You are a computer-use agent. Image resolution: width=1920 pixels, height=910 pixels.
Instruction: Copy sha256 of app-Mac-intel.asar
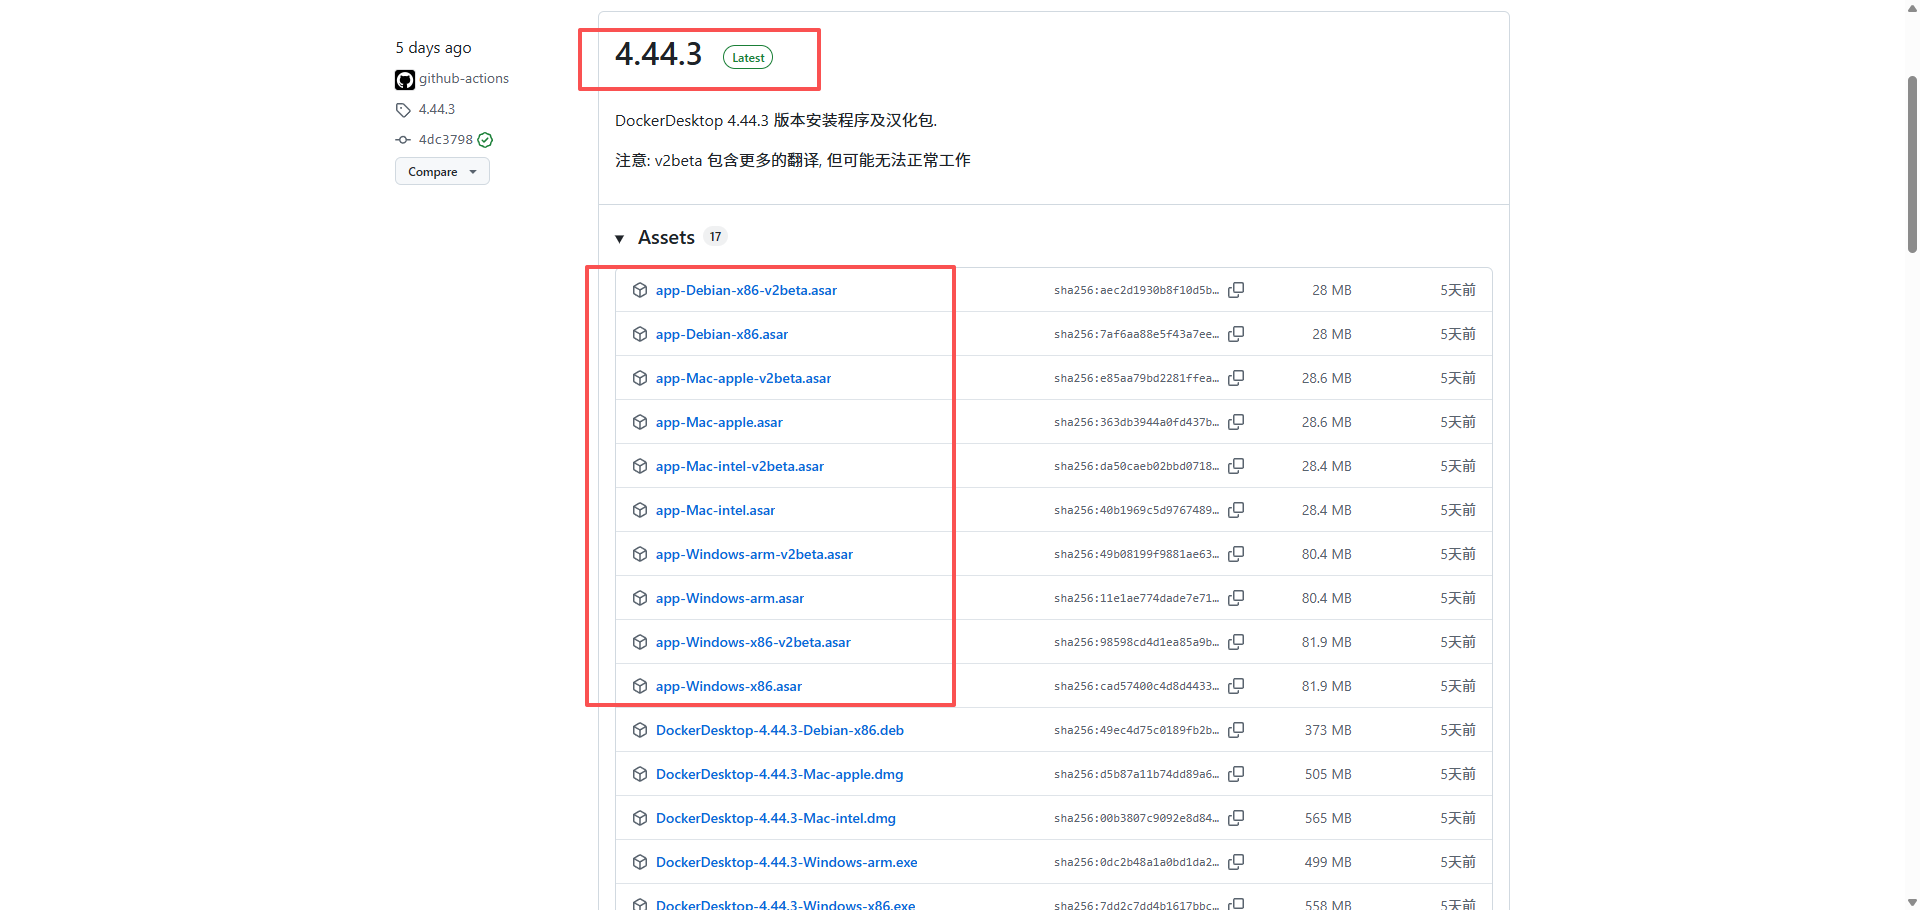pos(1236,510)
